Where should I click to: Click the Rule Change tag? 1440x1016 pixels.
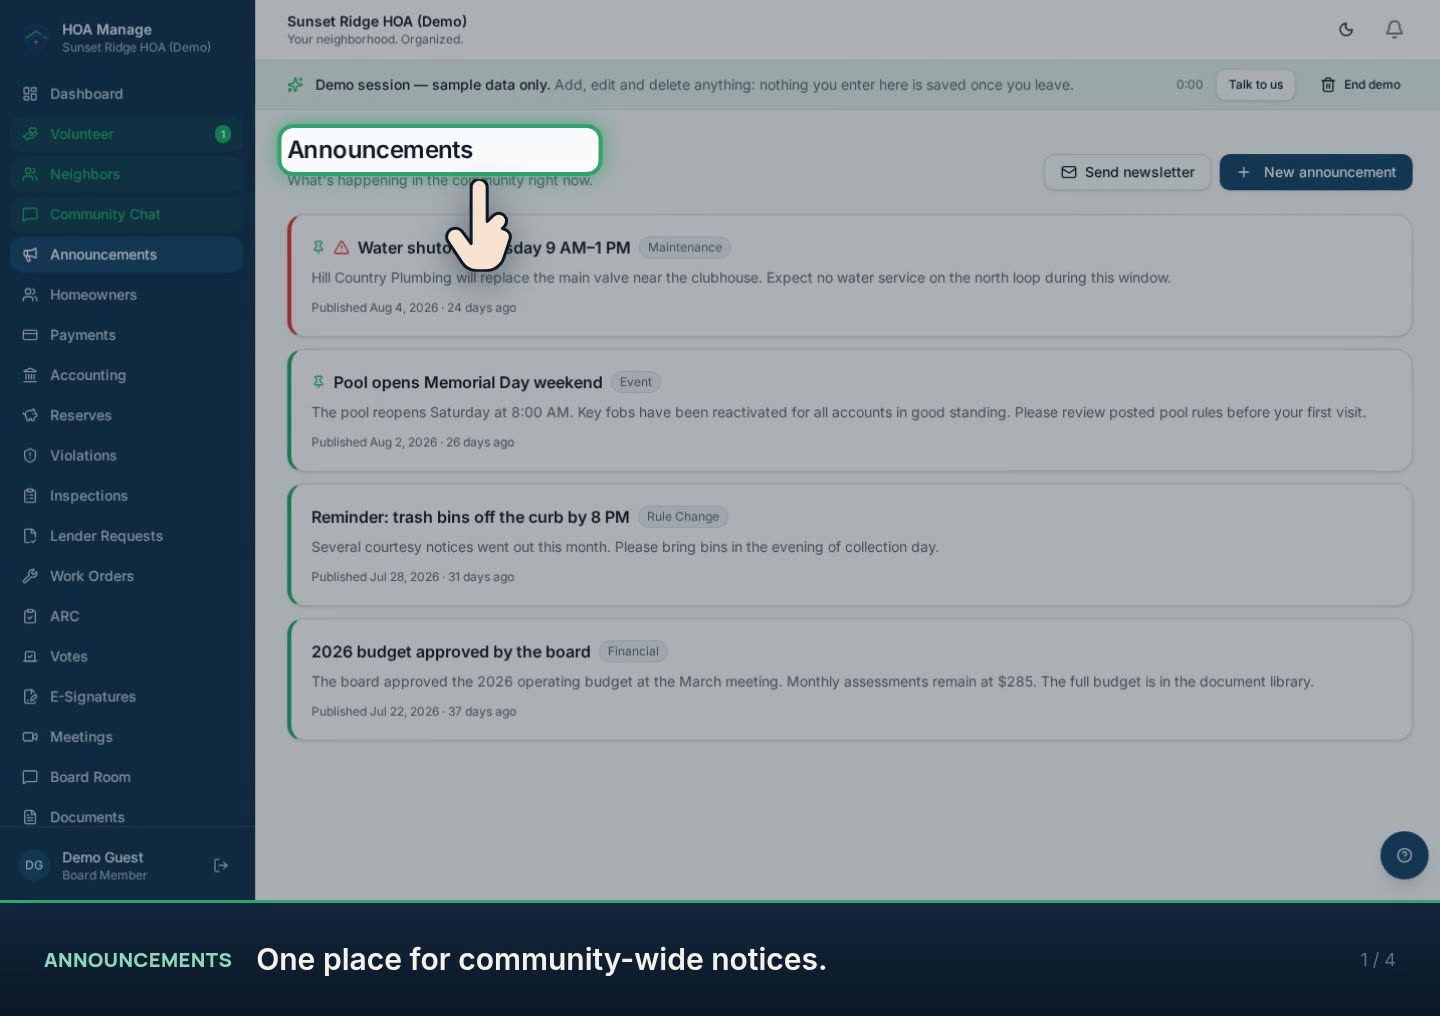[683, 517]
